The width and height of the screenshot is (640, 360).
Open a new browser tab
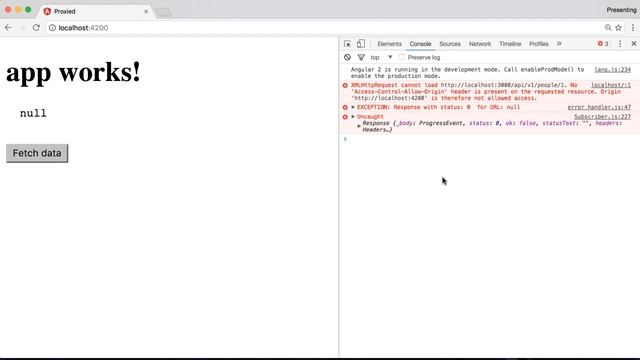(164, 13)
